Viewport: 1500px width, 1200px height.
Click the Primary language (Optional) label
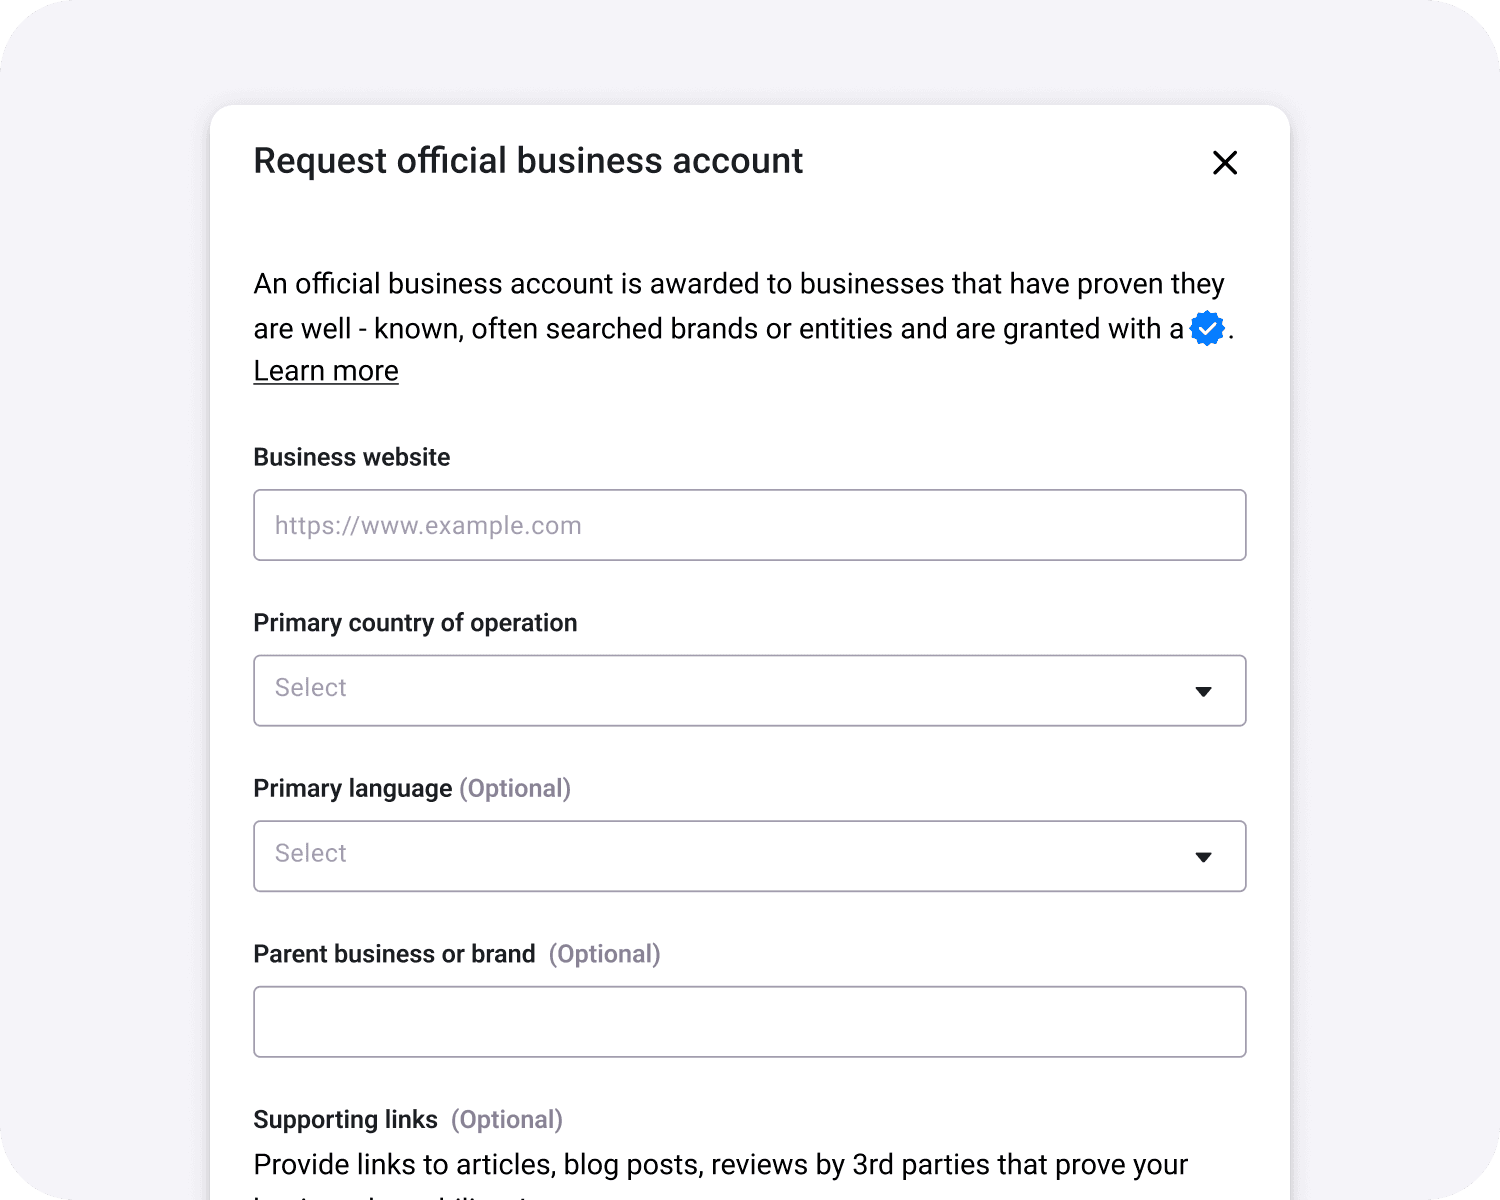[412, 788]
